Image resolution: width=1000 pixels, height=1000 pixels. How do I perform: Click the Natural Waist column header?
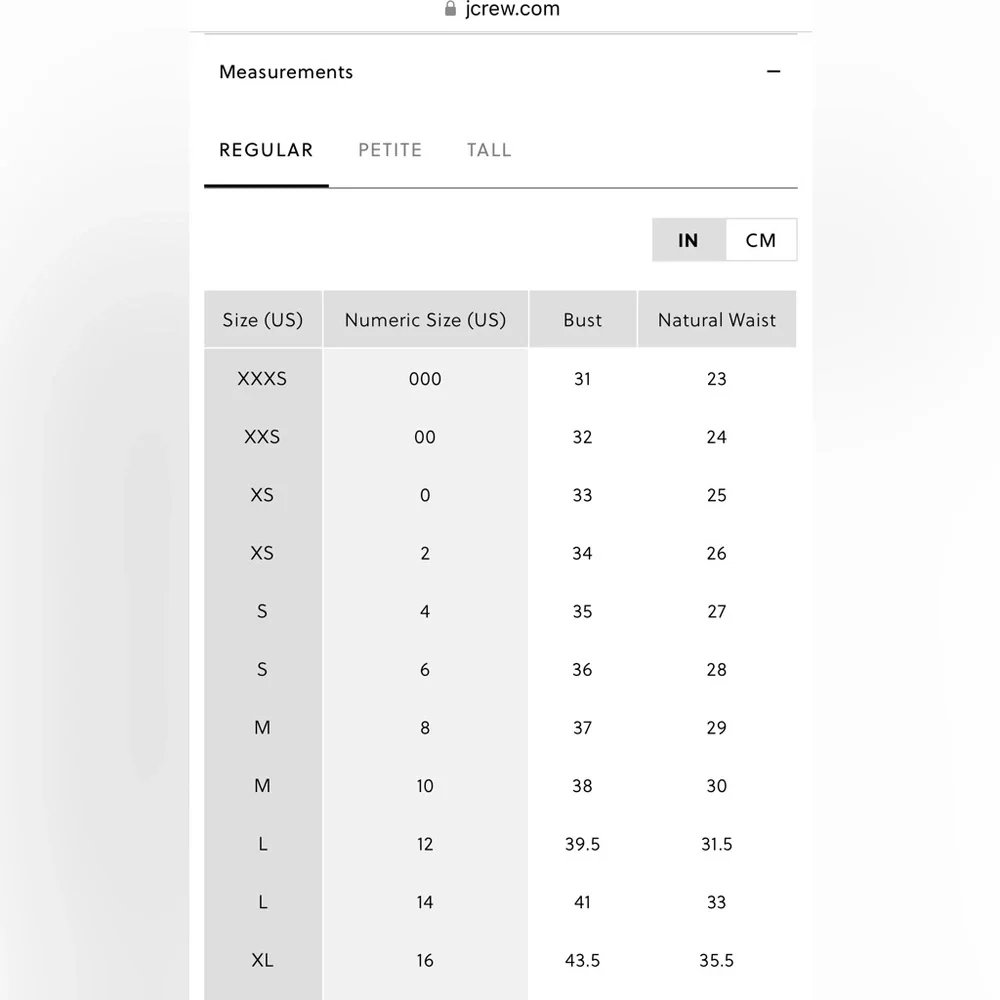pyautogui.click(x=716, y=320)
